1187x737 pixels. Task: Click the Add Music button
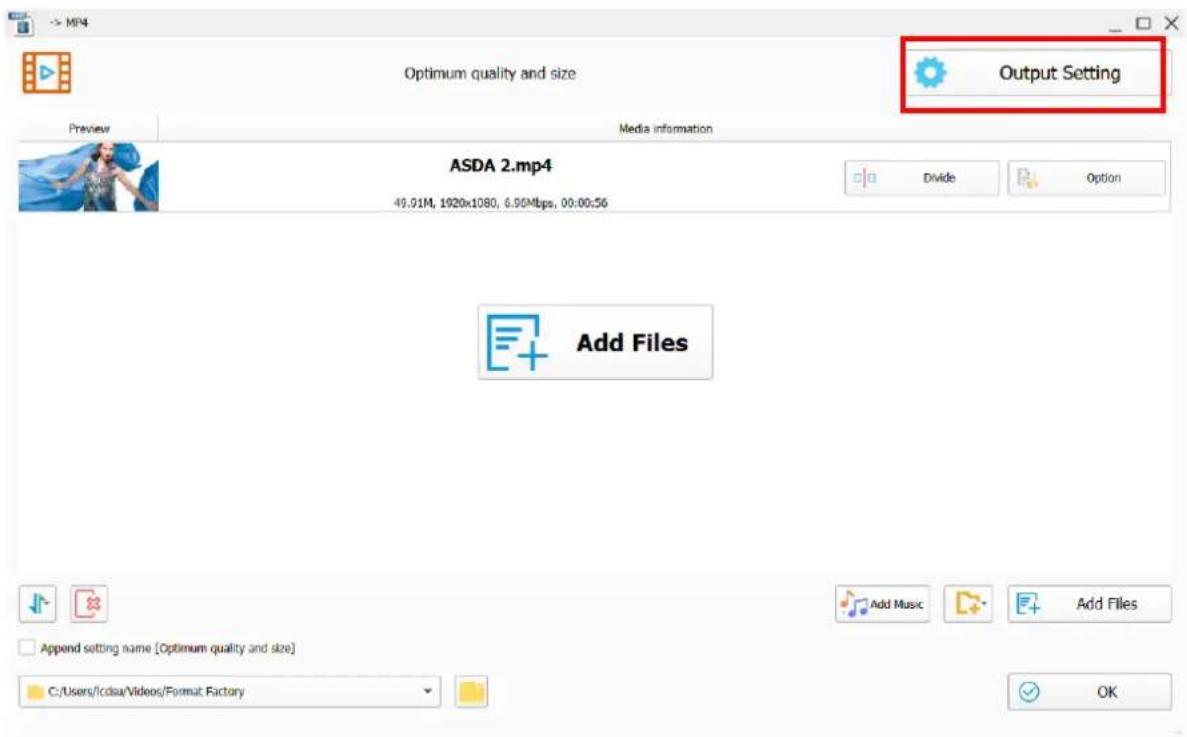(883, 604)
